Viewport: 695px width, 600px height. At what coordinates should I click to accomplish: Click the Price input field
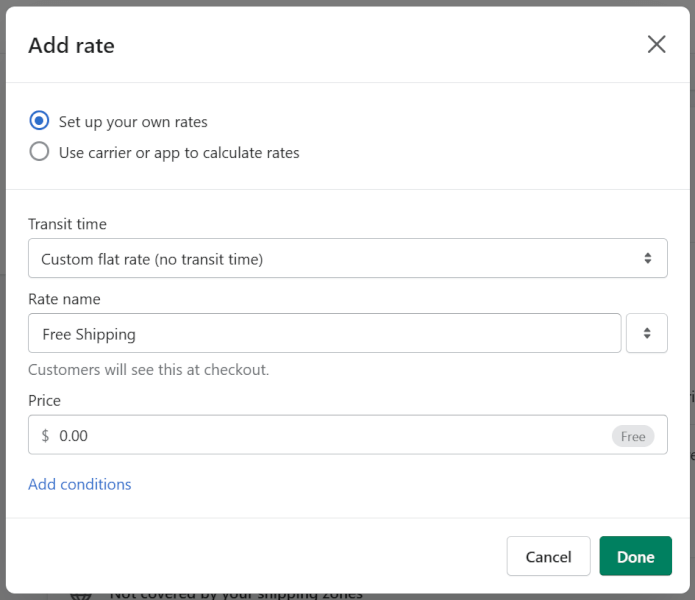[348, 435]
